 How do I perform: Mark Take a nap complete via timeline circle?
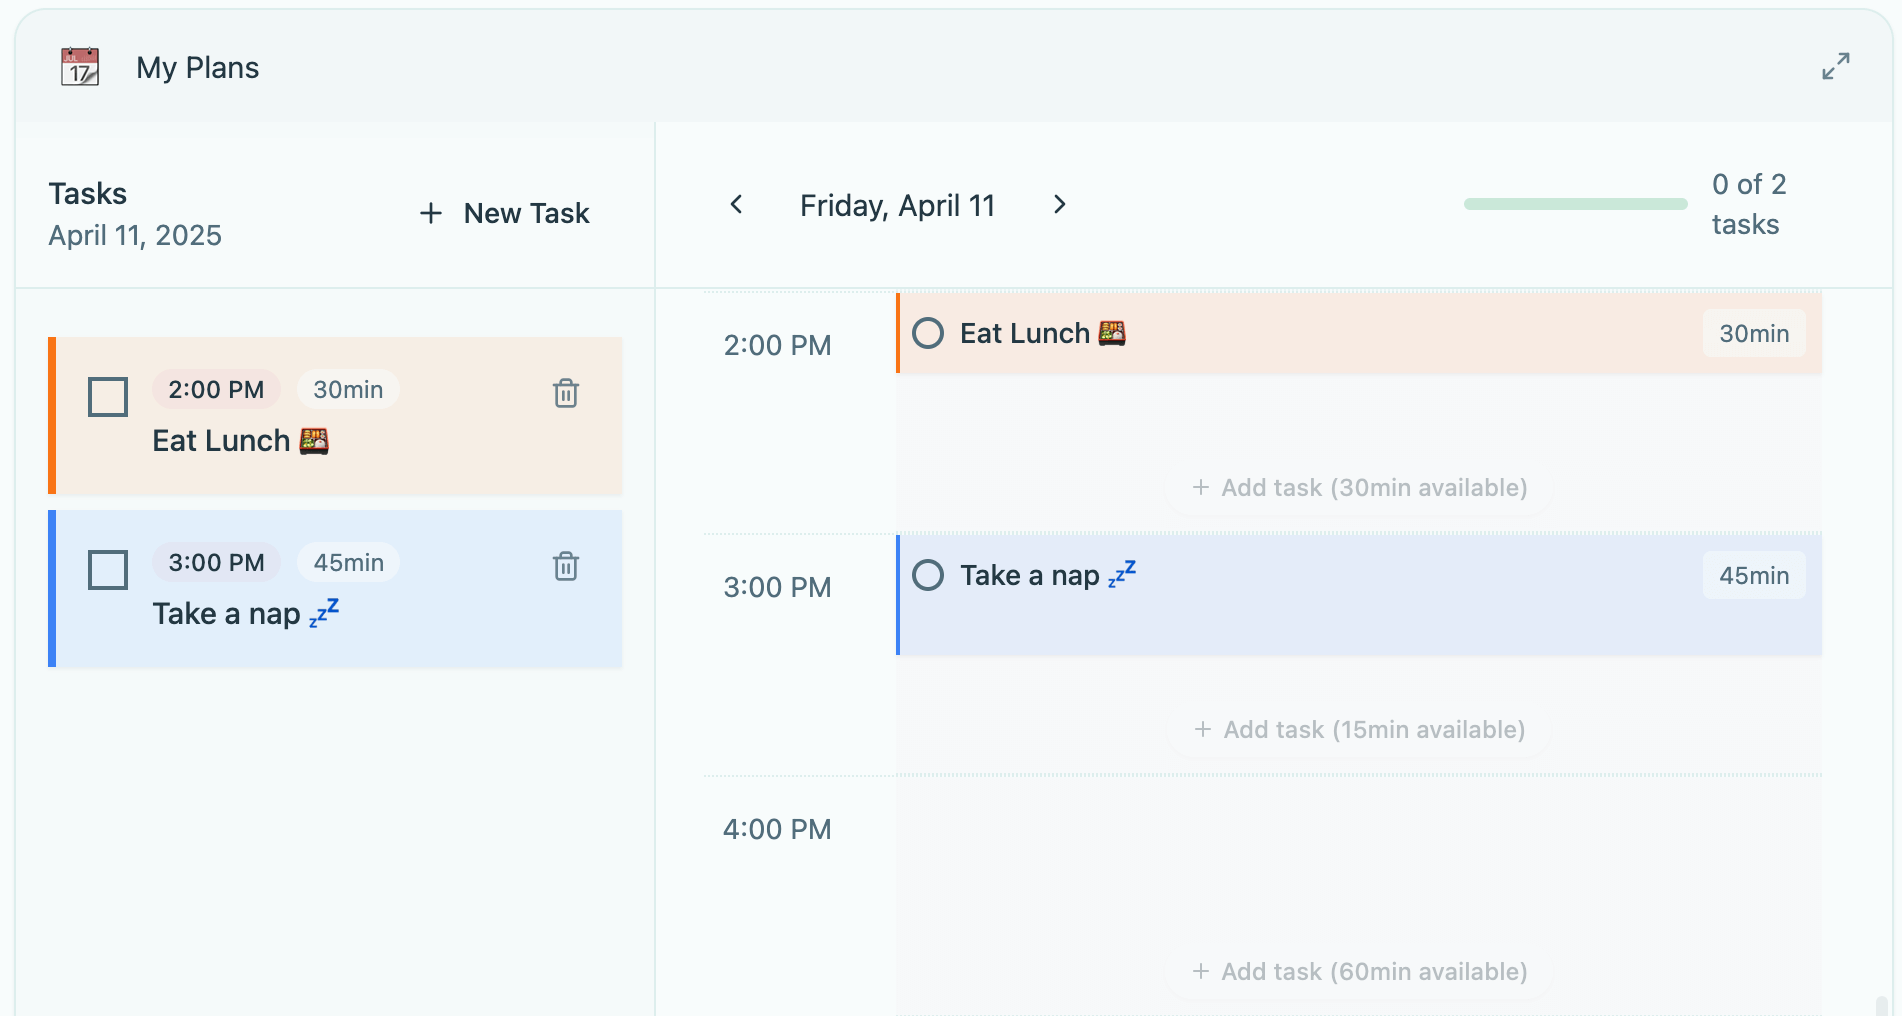(930, 575)
